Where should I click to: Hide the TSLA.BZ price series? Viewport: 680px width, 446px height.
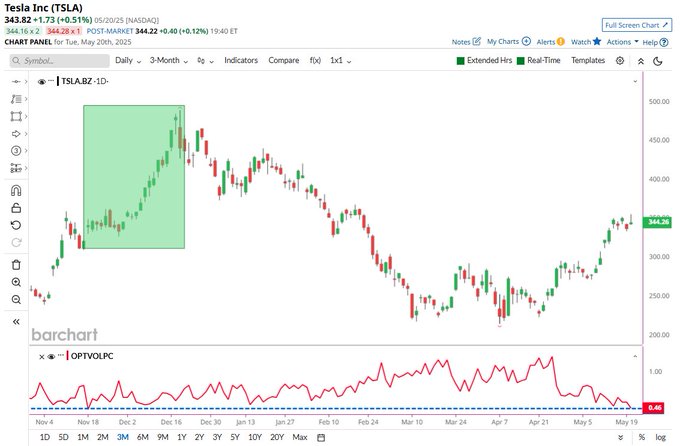42,82
